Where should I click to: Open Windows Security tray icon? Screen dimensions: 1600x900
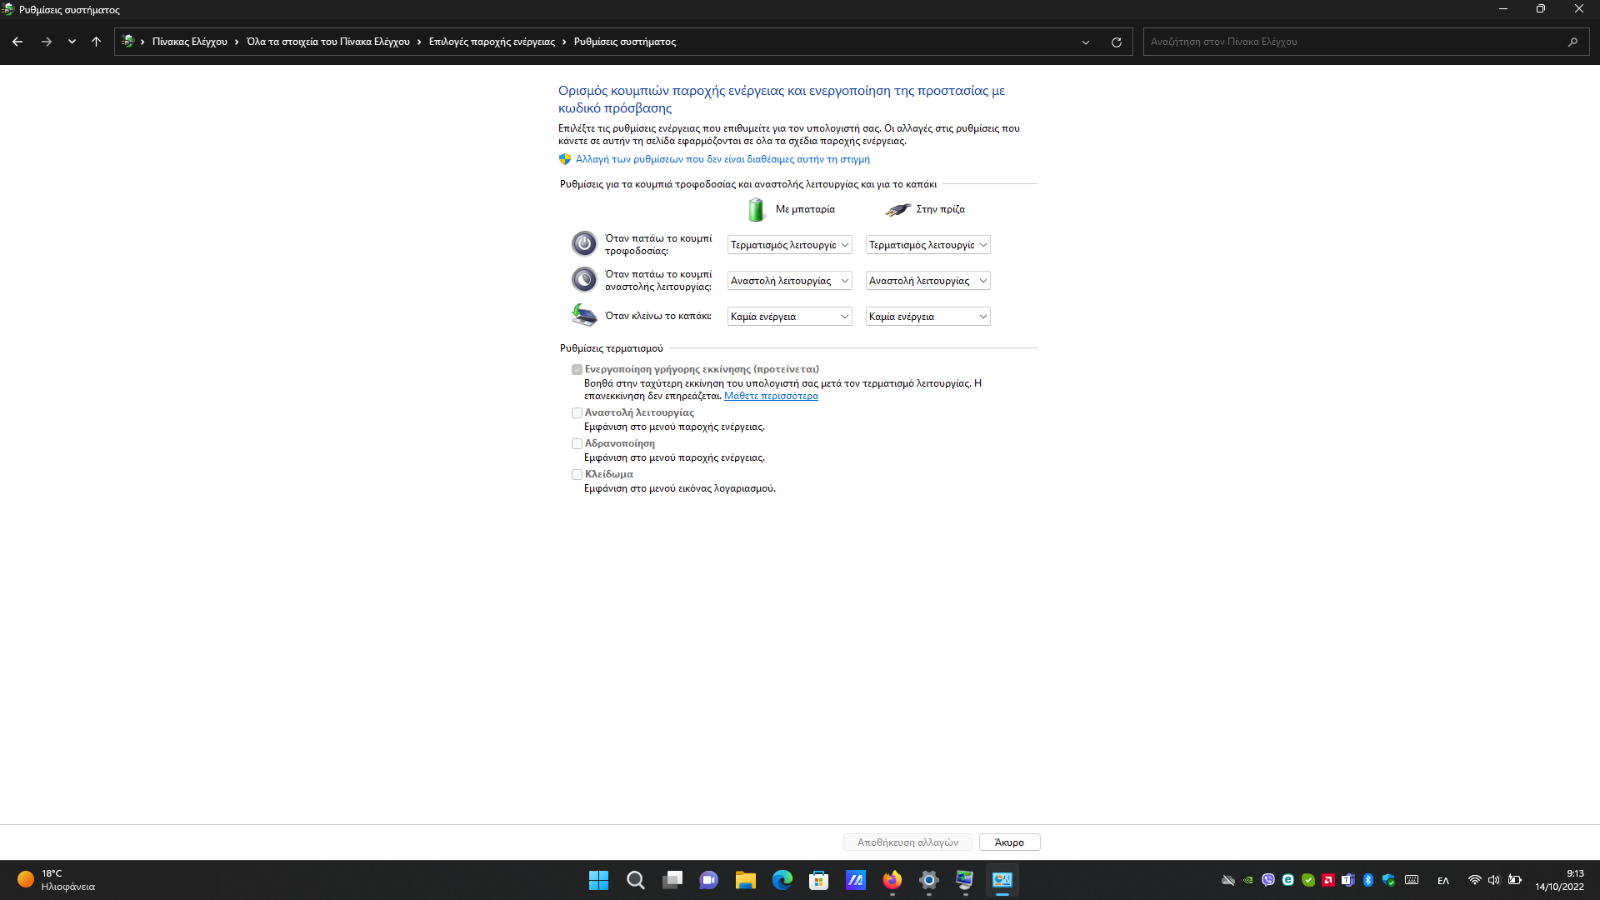click(x=1388, y=880)
